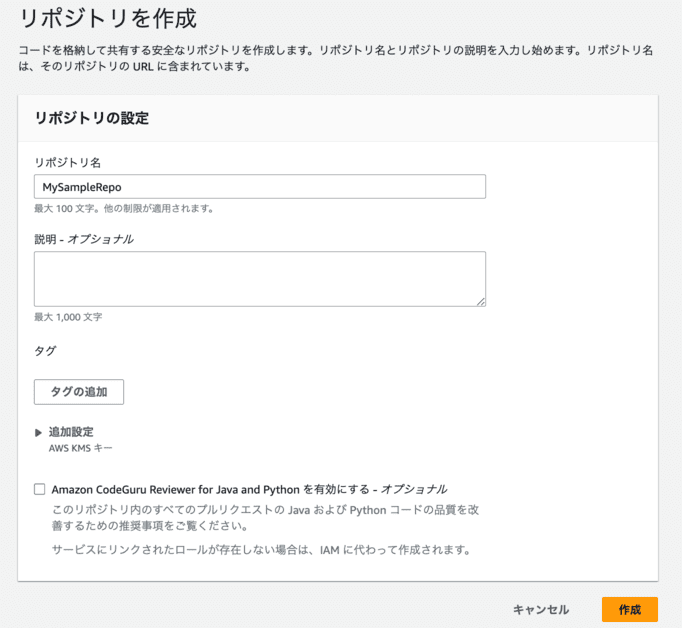Click the リポジトリを作成 page heading
The image size is (682, 628).
pos(108,18)
